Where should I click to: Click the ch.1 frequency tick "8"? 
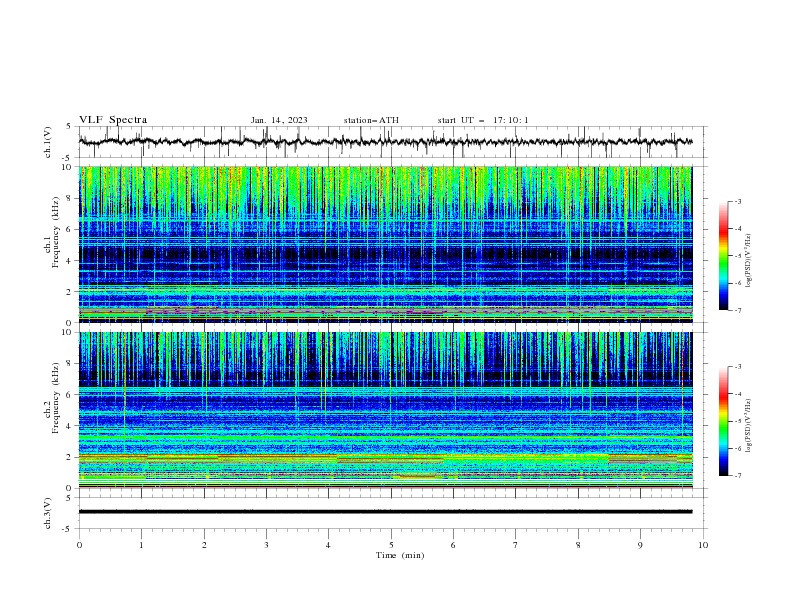coord(70,198)
